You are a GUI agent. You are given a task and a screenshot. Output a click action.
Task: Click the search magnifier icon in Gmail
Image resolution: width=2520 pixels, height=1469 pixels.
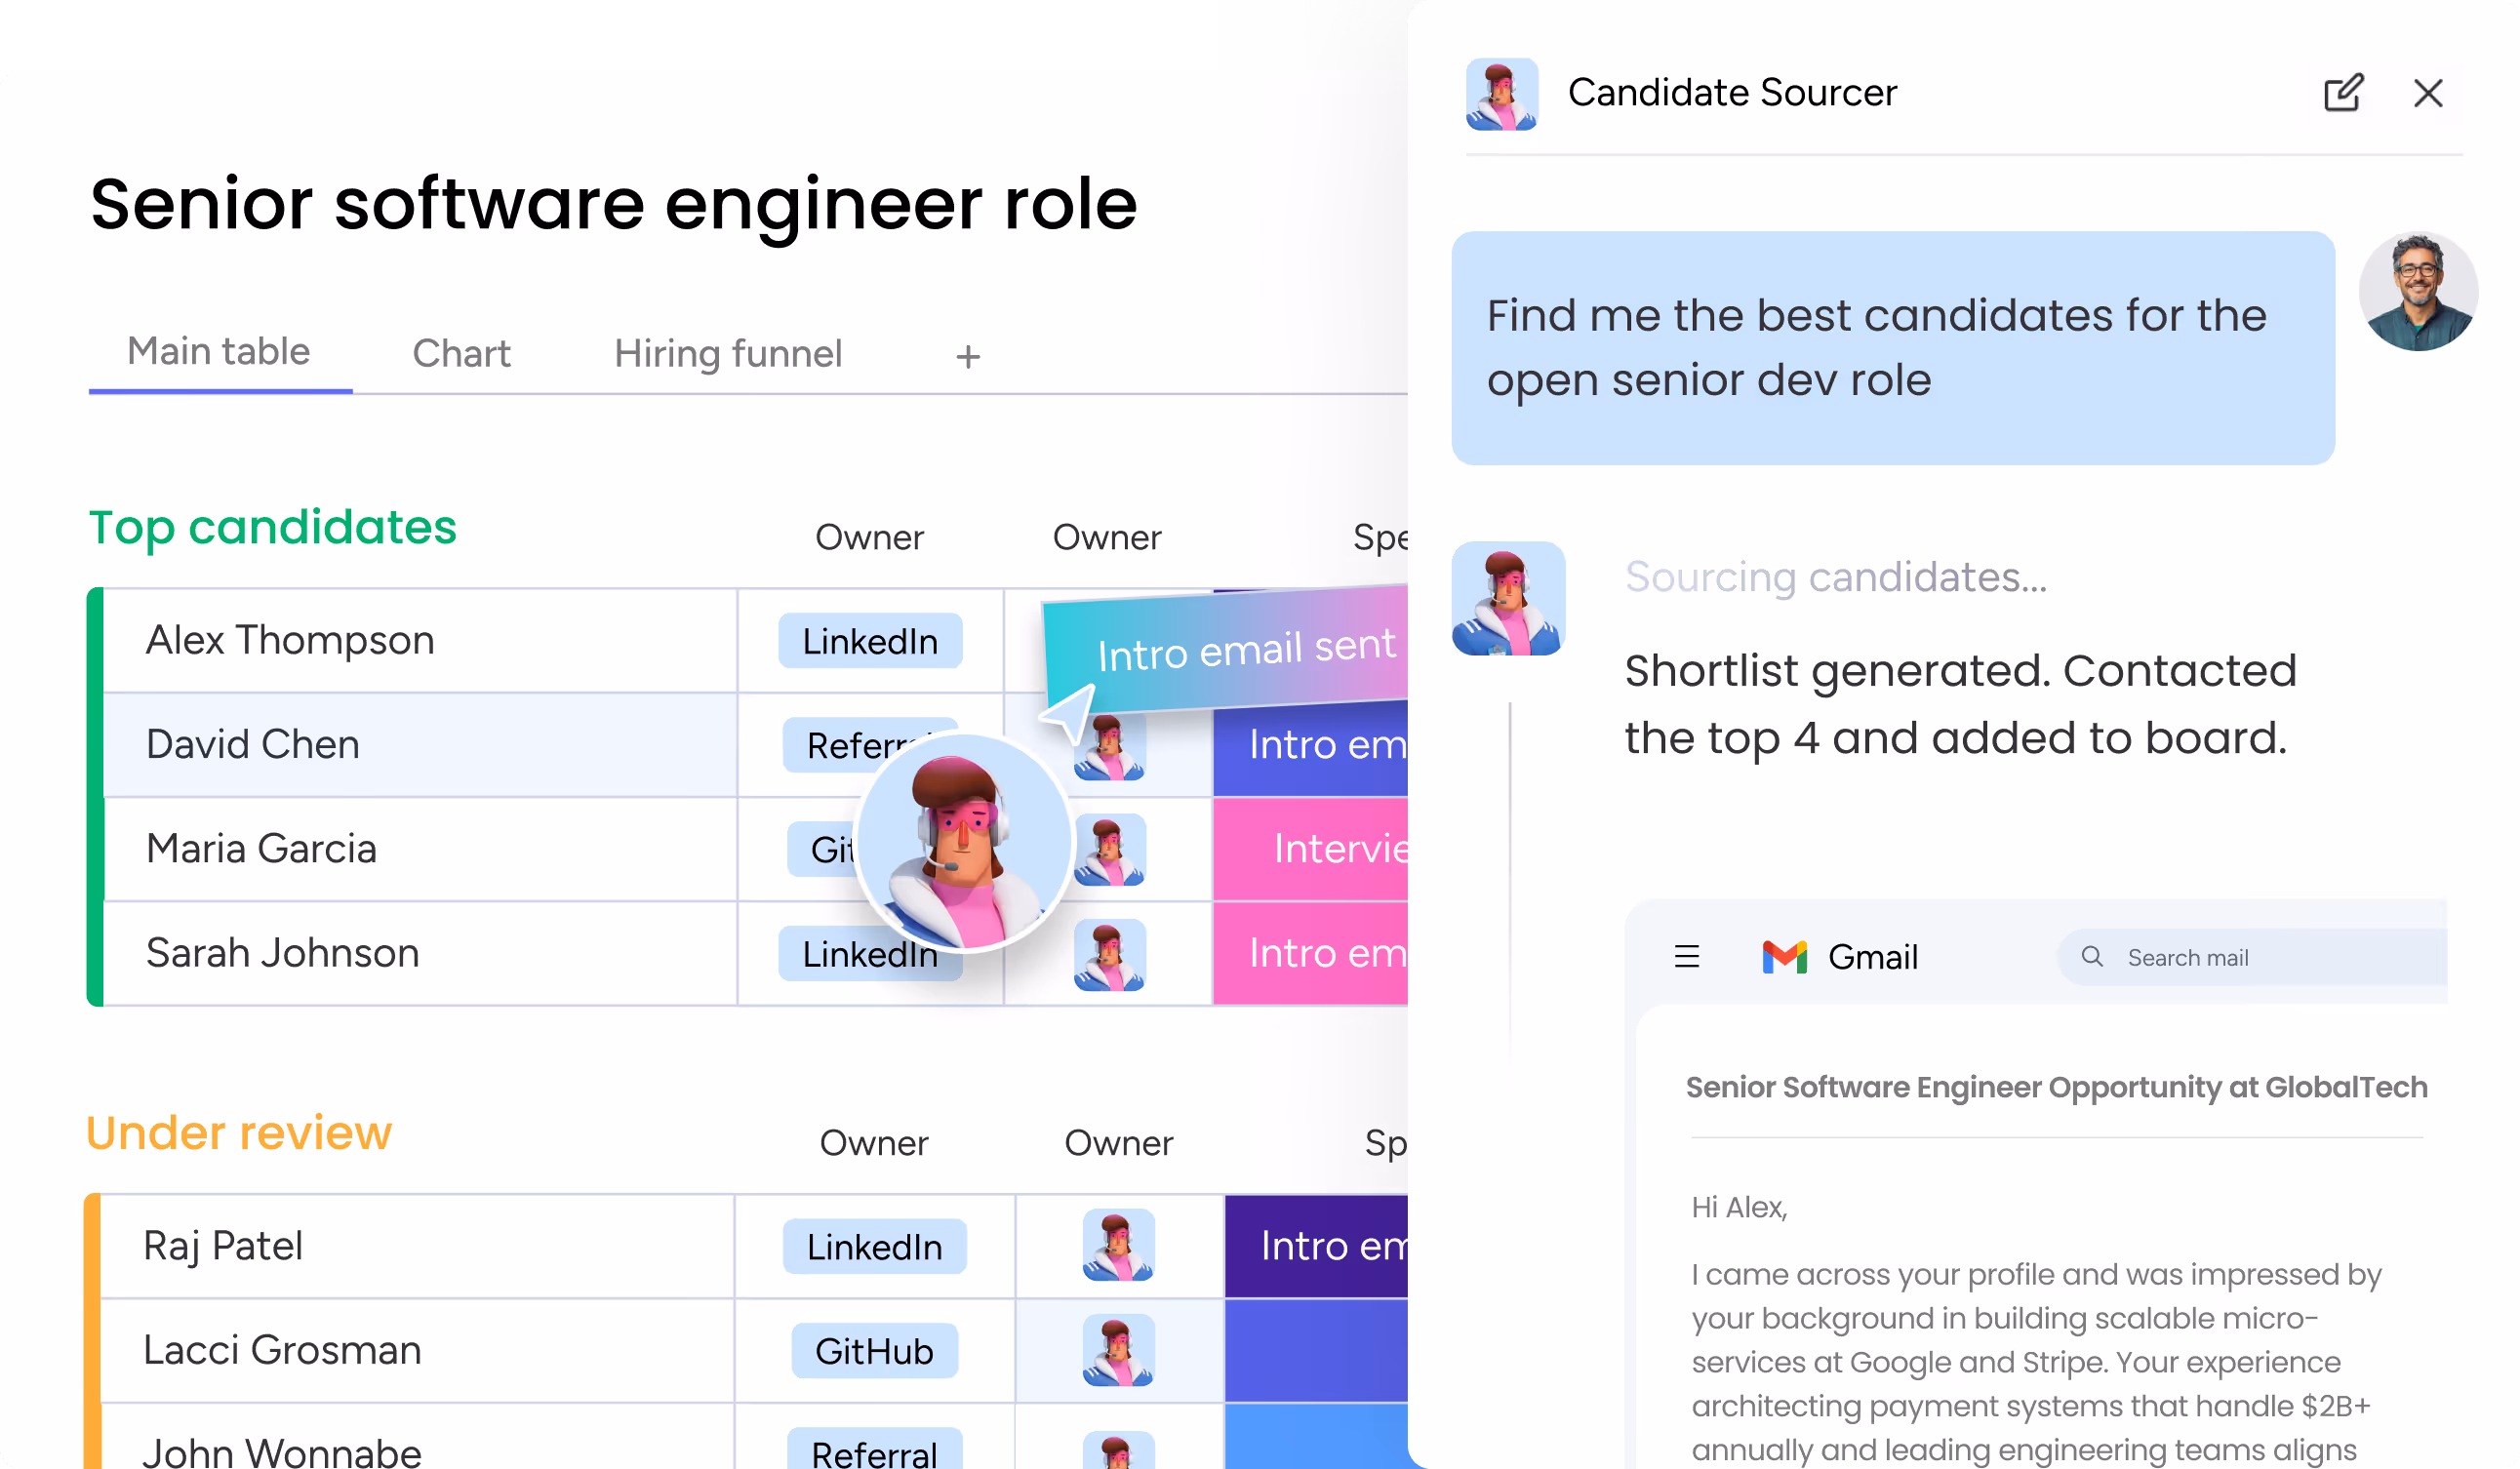pos(2091,957)
